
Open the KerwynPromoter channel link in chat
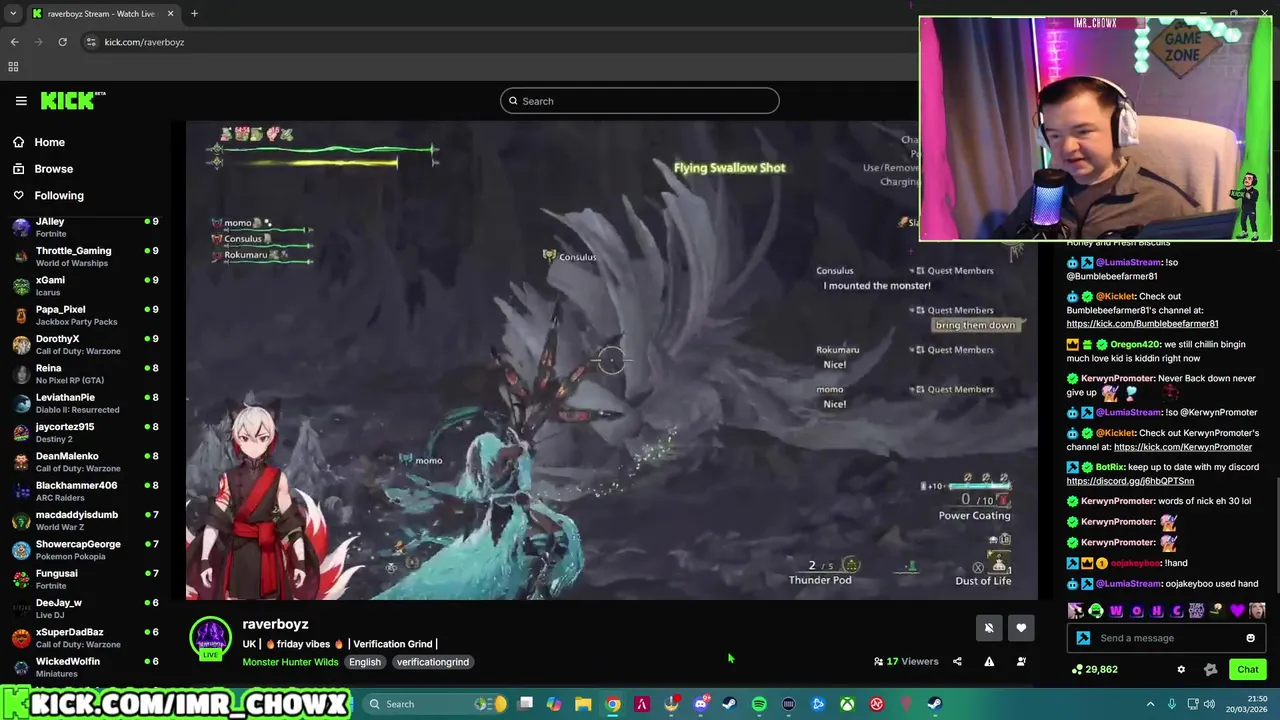click(x=1183, y=447)
